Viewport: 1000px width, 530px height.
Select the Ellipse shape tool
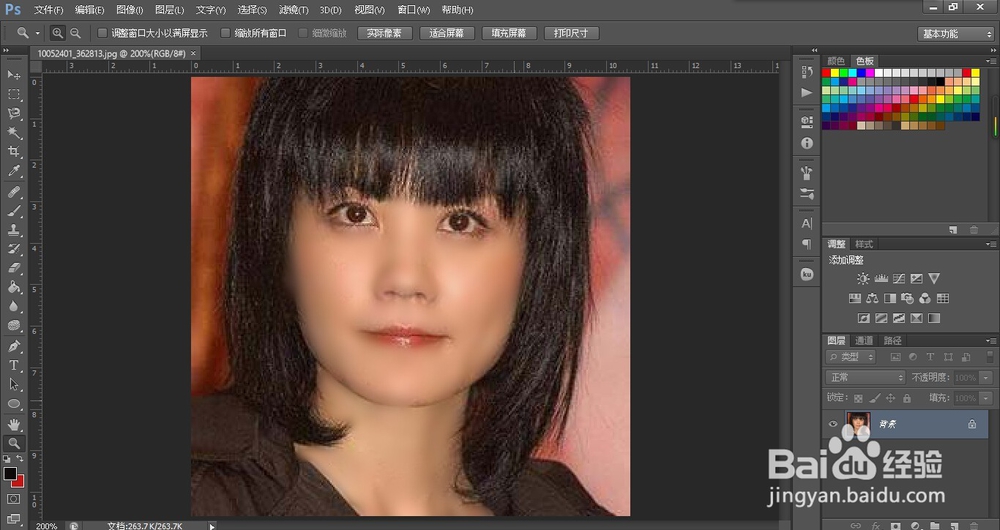(x=13, y=404)
